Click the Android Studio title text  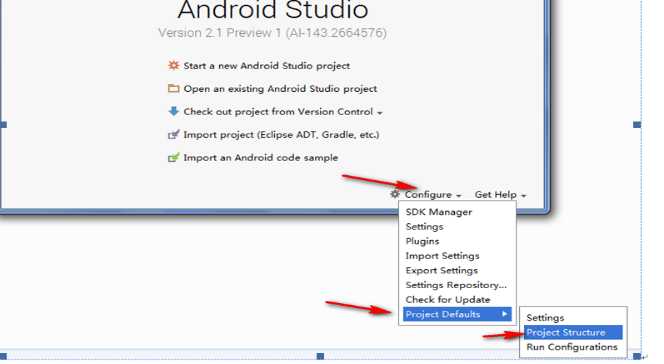click(273, 10)
